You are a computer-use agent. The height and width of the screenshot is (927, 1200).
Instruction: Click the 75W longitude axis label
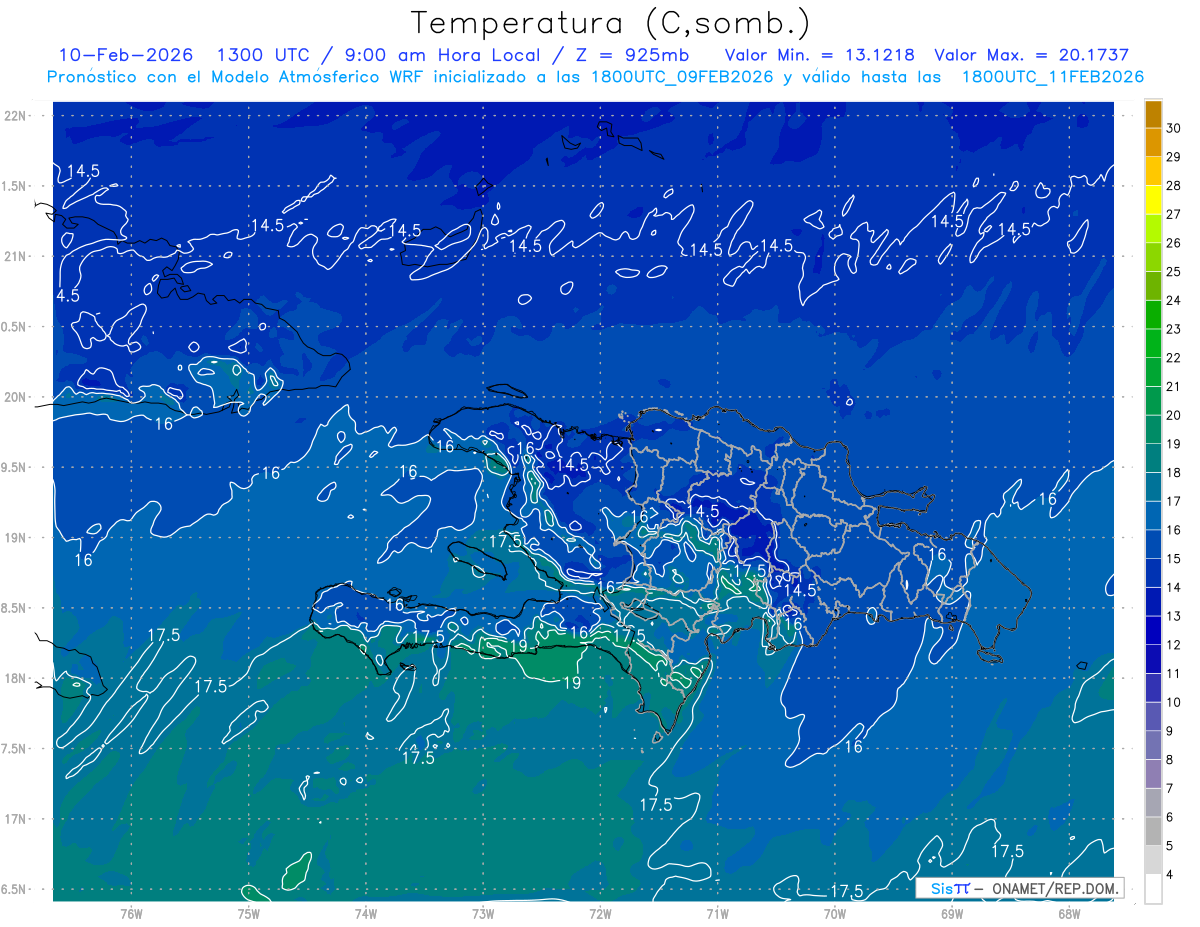click(249, 914)
